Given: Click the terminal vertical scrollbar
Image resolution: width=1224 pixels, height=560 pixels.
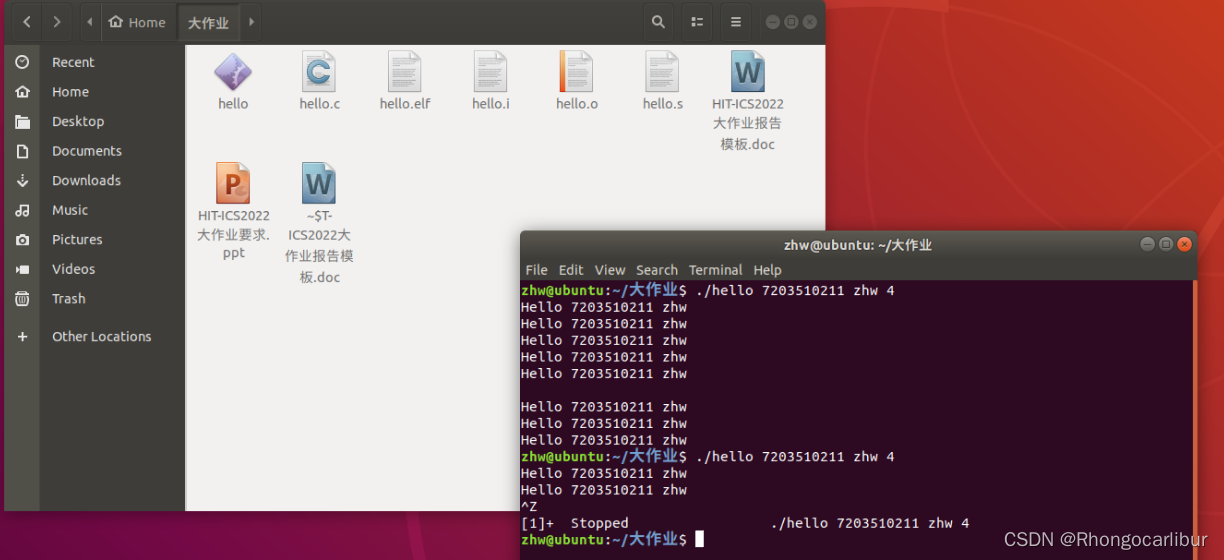Looking at the screenshot, I should pos(1193,420).
